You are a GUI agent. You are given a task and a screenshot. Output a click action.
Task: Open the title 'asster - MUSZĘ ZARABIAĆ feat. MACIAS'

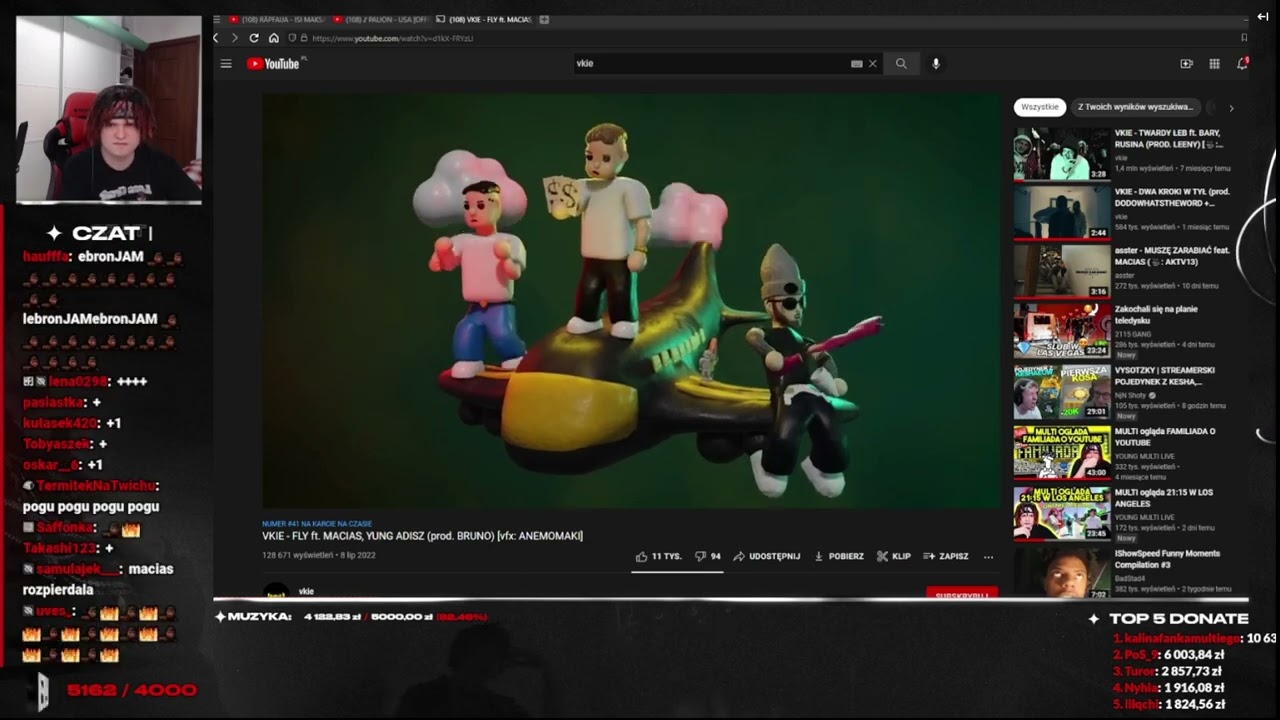1172,255
